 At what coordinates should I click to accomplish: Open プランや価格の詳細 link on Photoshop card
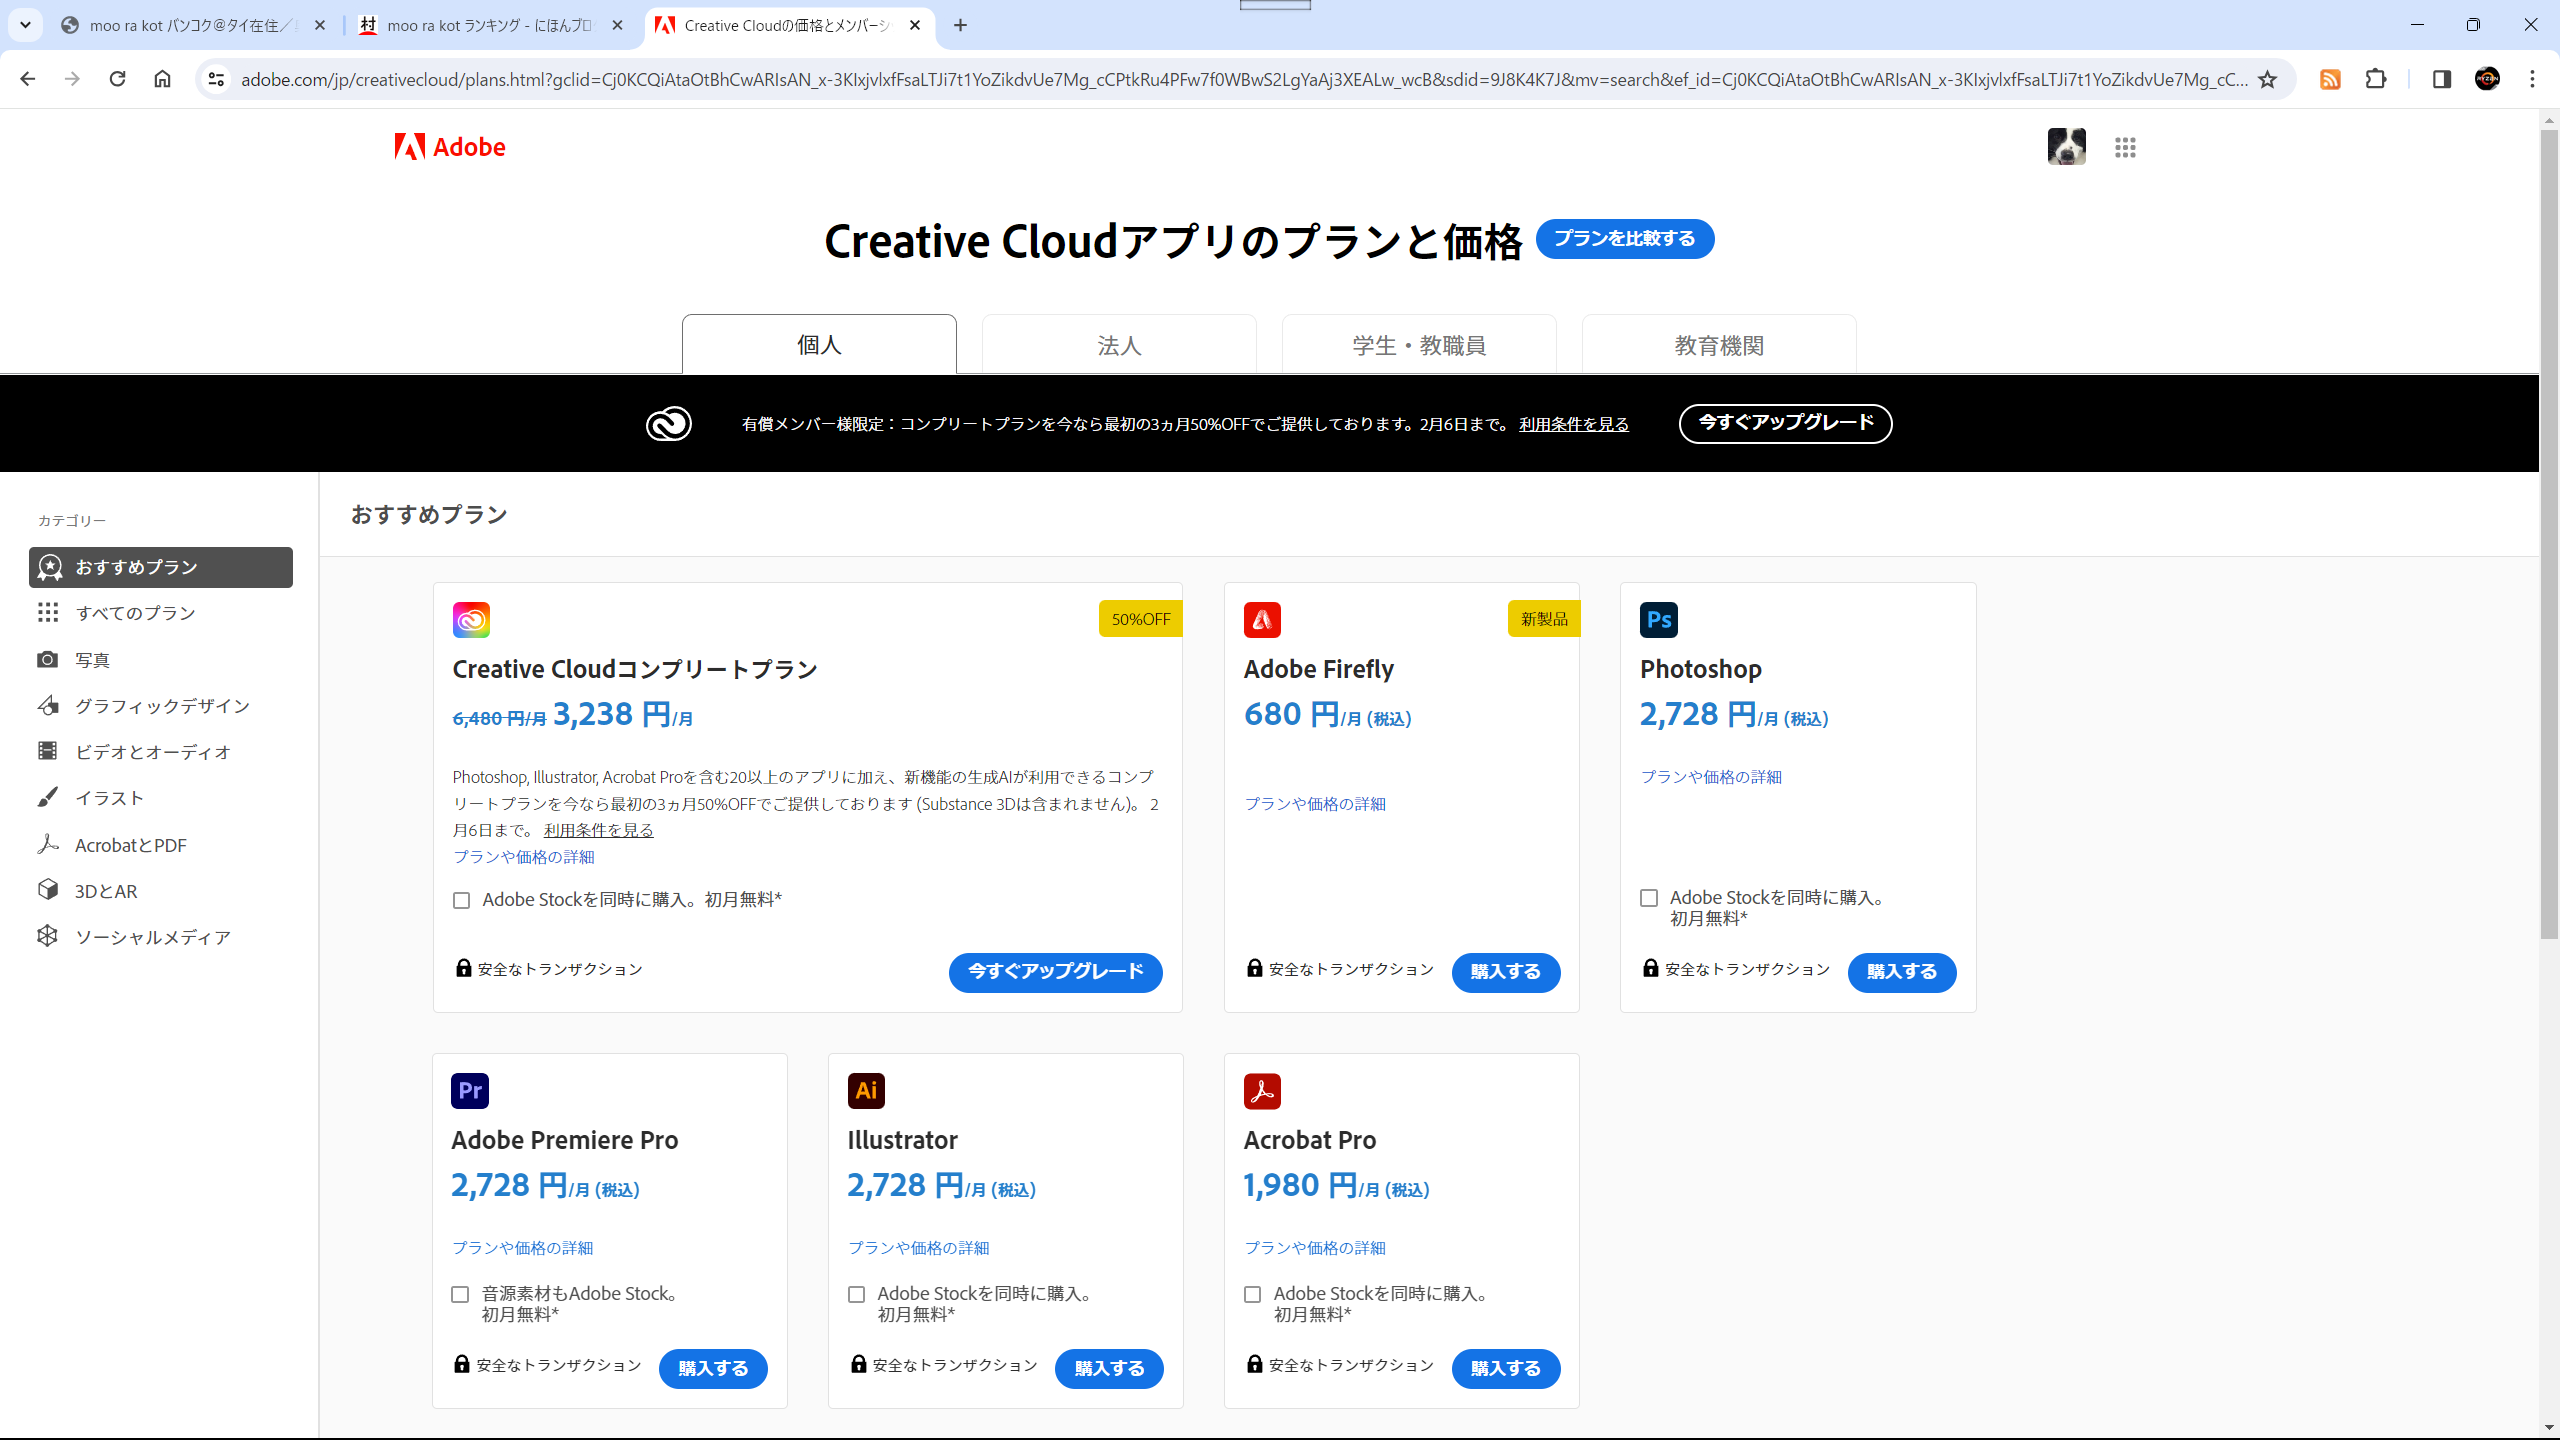click(1711, 777)
